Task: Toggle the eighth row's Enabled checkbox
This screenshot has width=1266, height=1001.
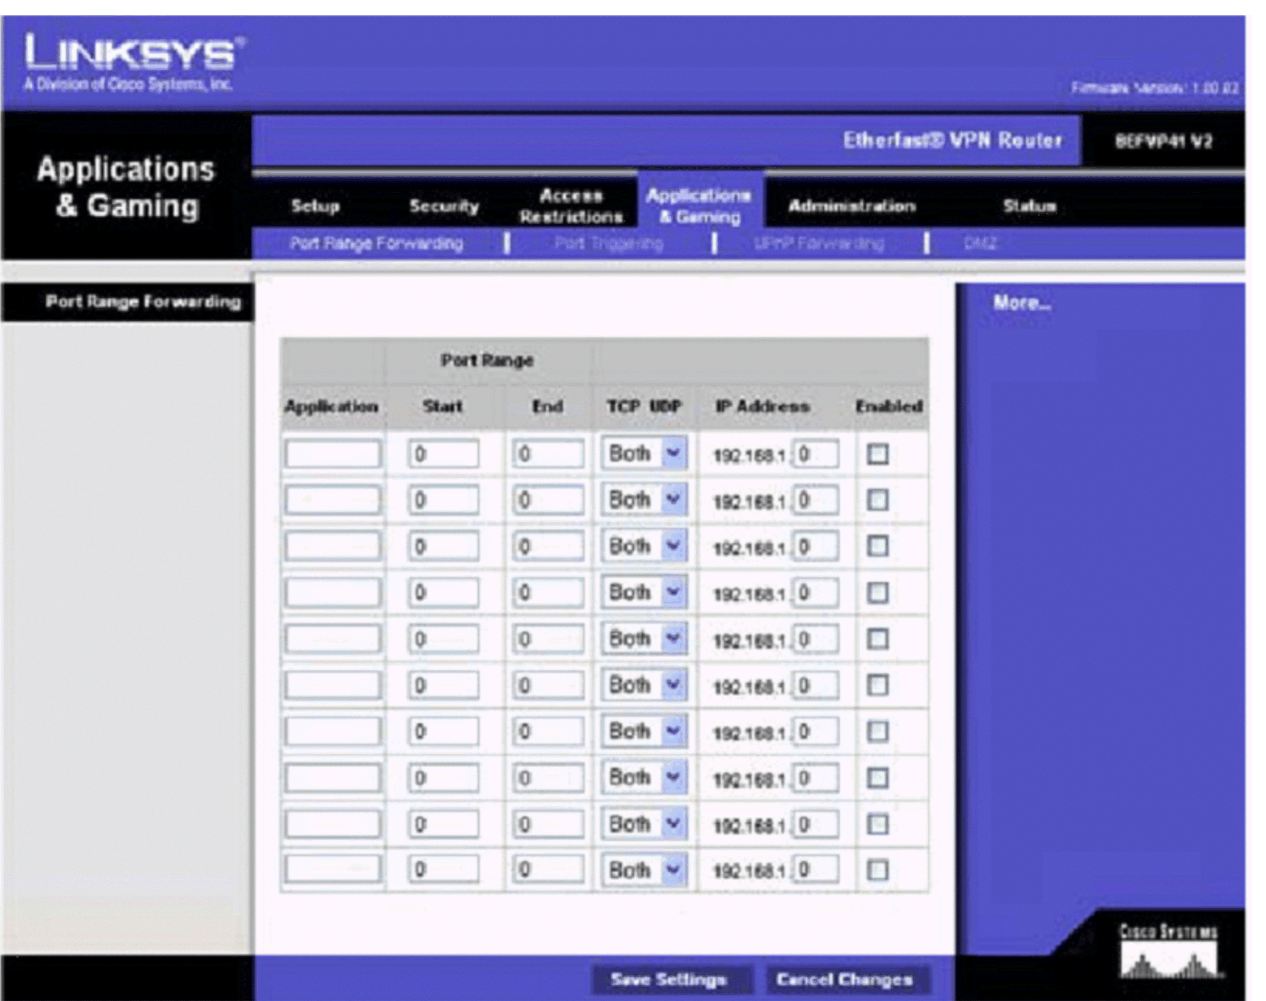Action: 877,778
